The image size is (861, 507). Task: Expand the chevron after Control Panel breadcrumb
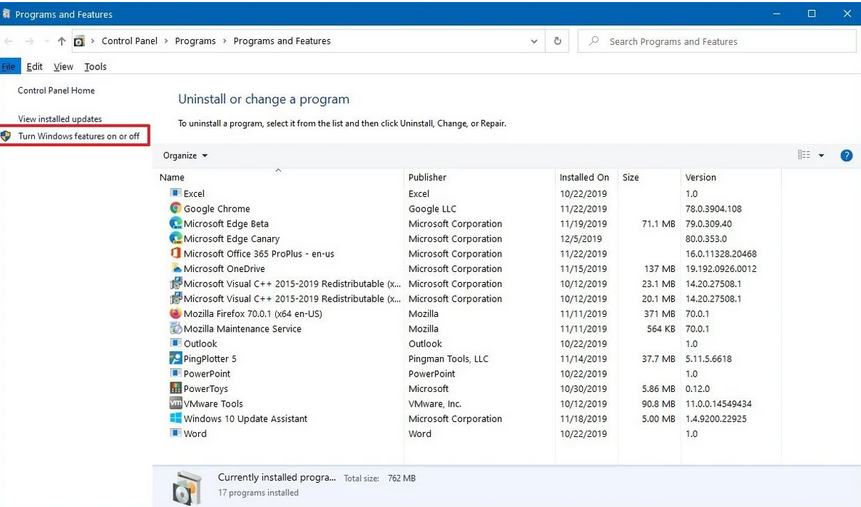[x=166, y=41]
